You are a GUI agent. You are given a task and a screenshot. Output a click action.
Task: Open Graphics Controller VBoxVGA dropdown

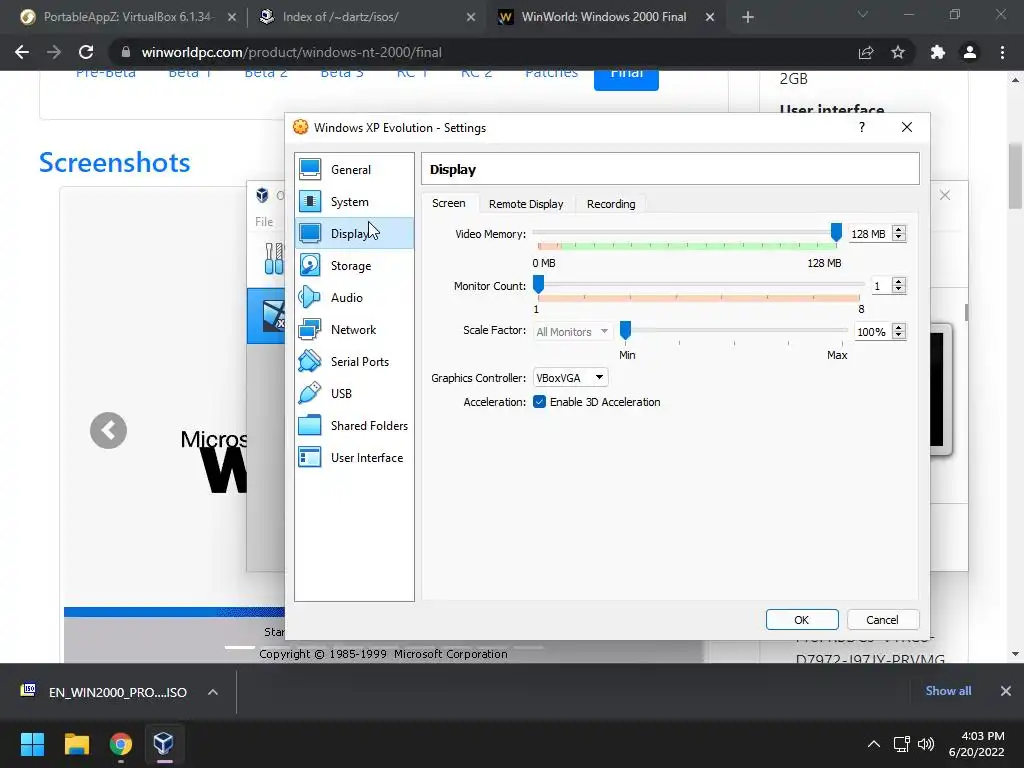tap(571, 377)
